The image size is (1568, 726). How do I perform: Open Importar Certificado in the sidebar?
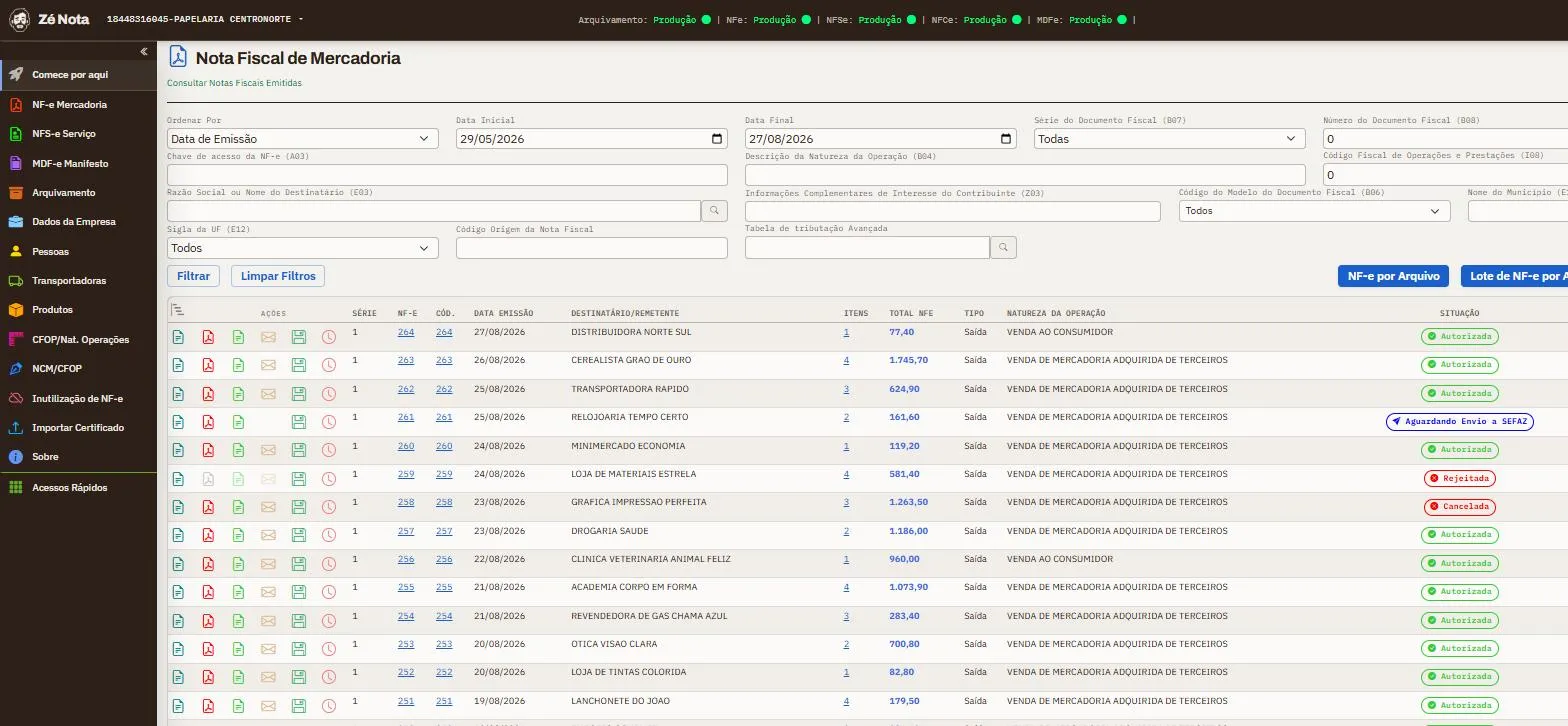coord(78,427)
